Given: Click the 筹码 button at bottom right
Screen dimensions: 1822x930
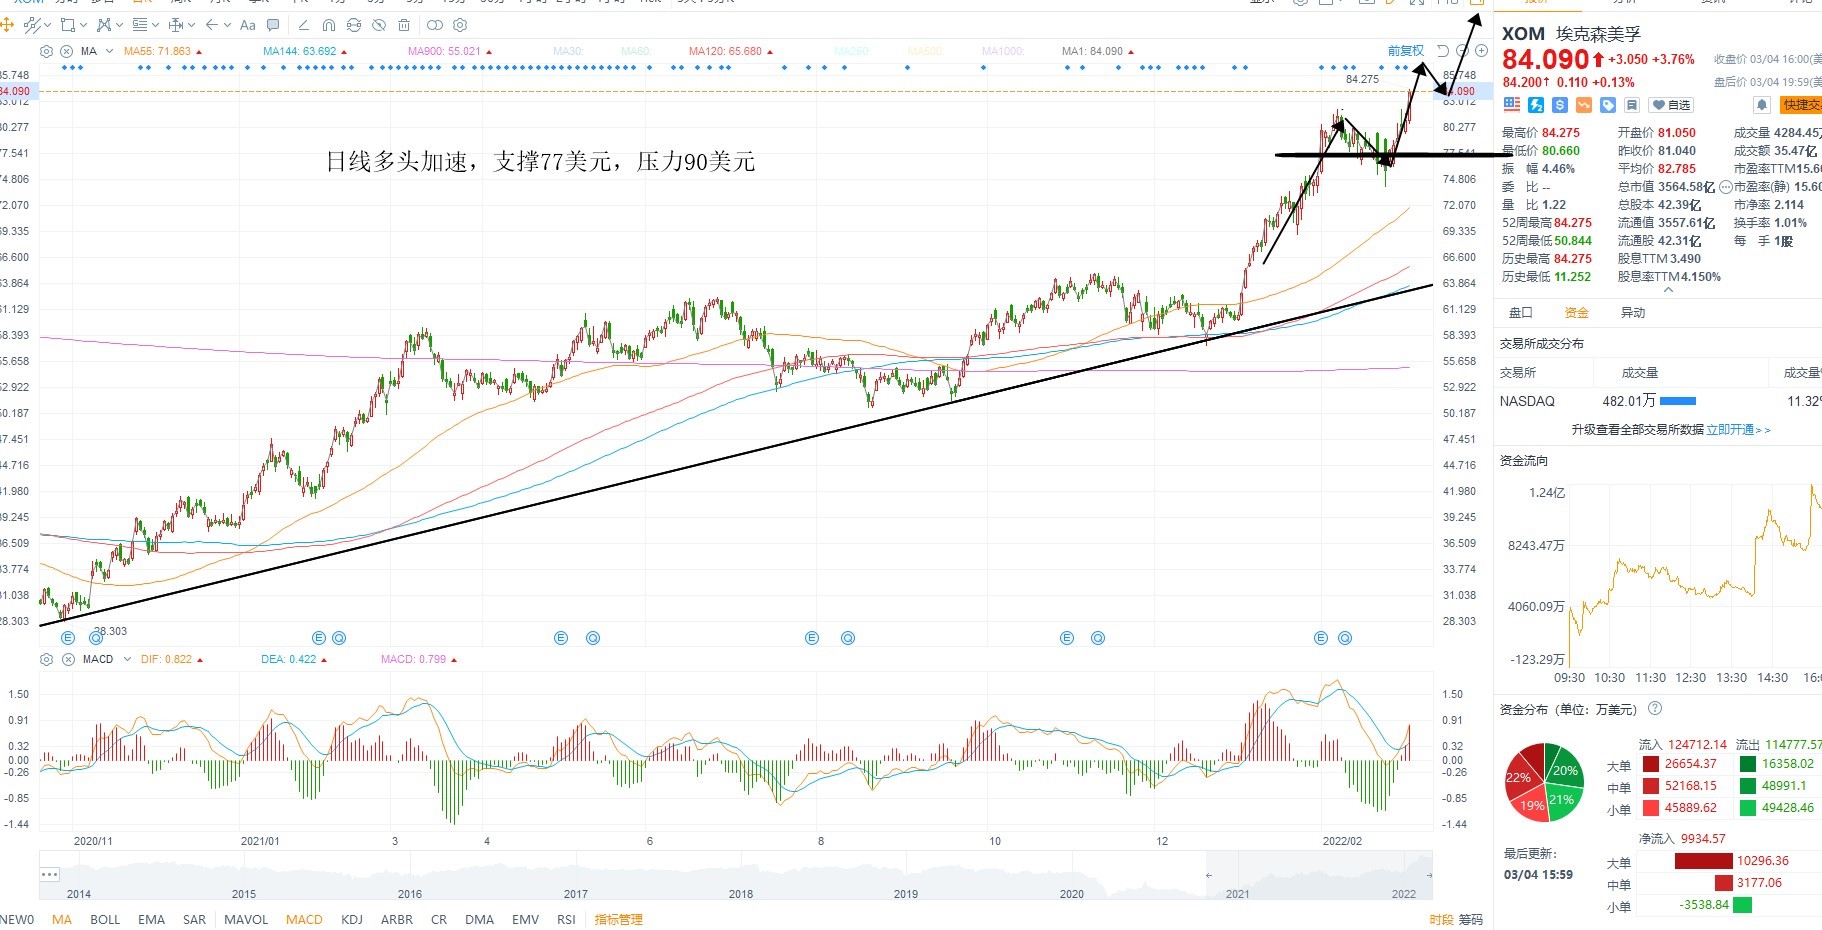Looking at the screenshot, I should click(x=1470, y=919).
